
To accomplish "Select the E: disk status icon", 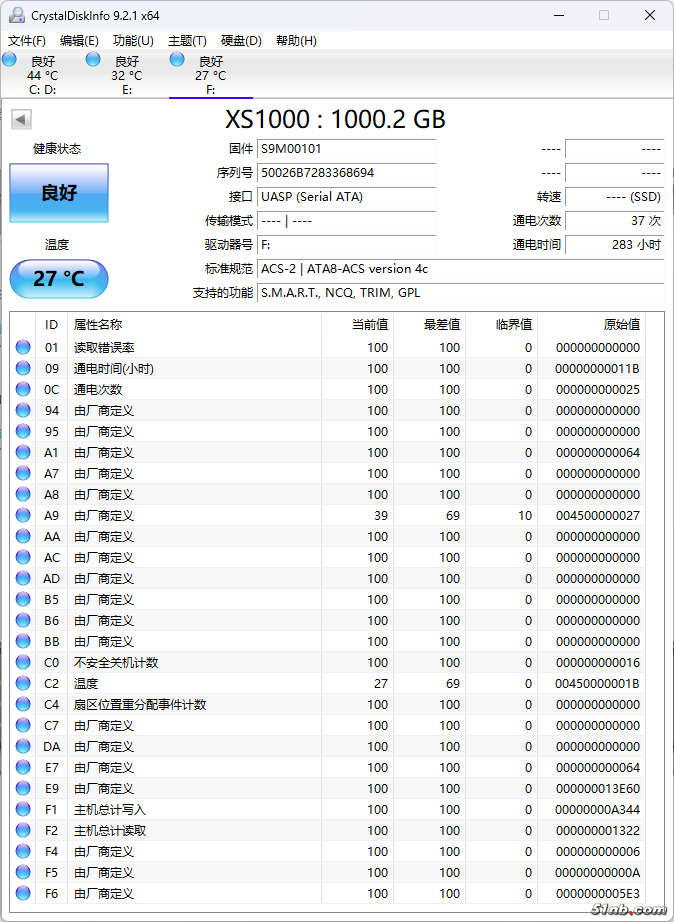I will 94,60.
